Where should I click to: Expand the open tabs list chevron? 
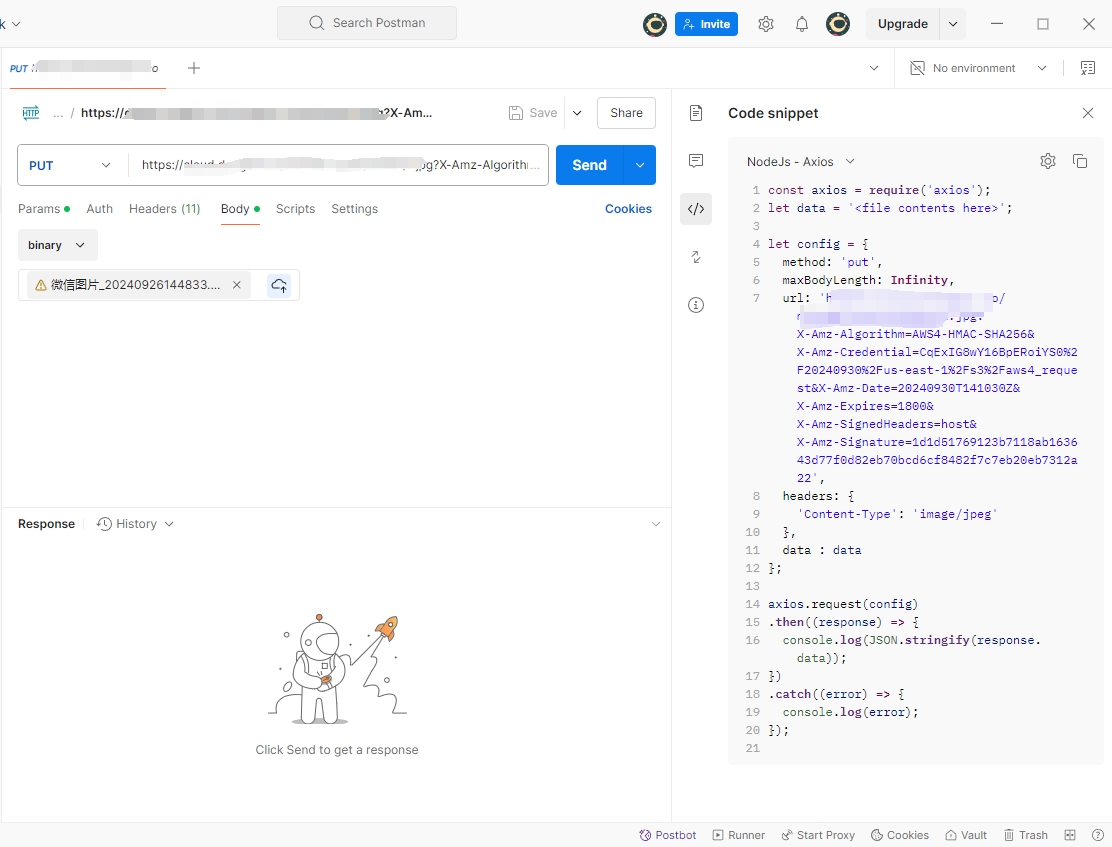pyautogui.click(x=874, y=68)
